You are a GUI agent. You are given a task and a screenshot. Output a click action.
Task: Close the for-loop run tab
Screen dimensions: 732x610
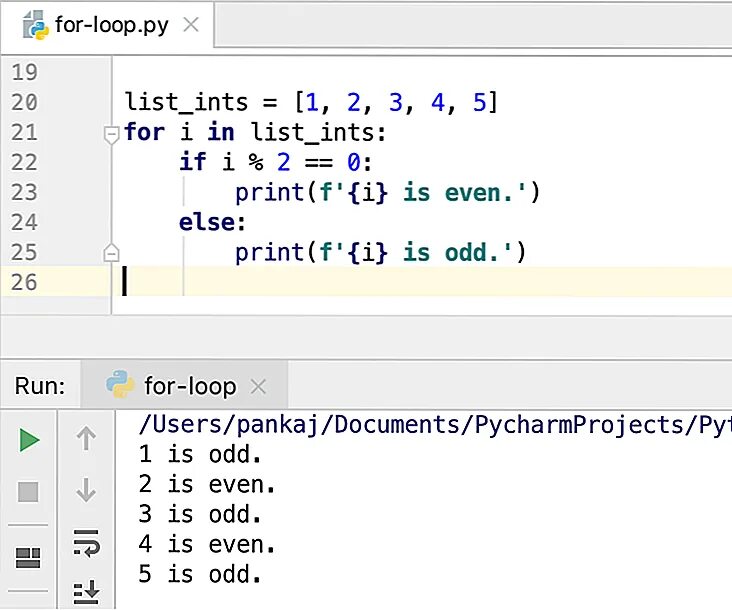(x=258, y=386)
